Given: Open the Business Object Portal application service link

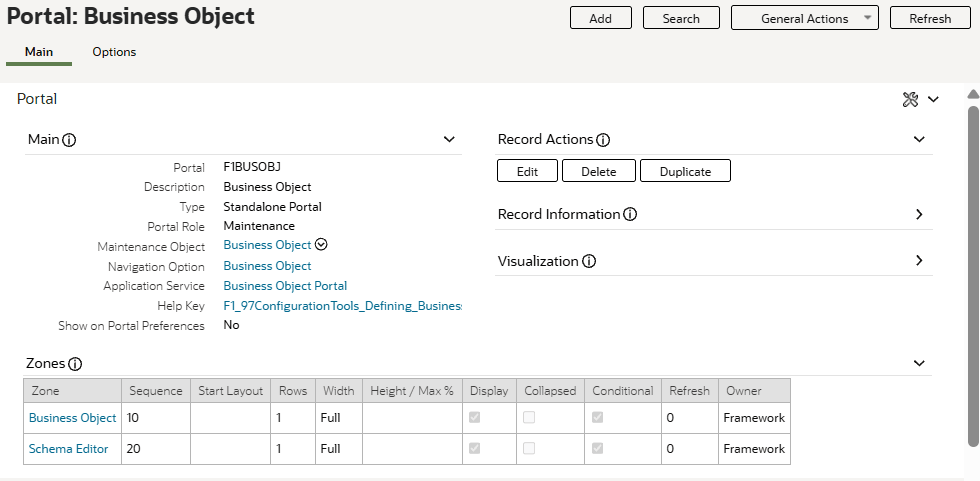Looking at the screenshot, I should tap(285, 285).
